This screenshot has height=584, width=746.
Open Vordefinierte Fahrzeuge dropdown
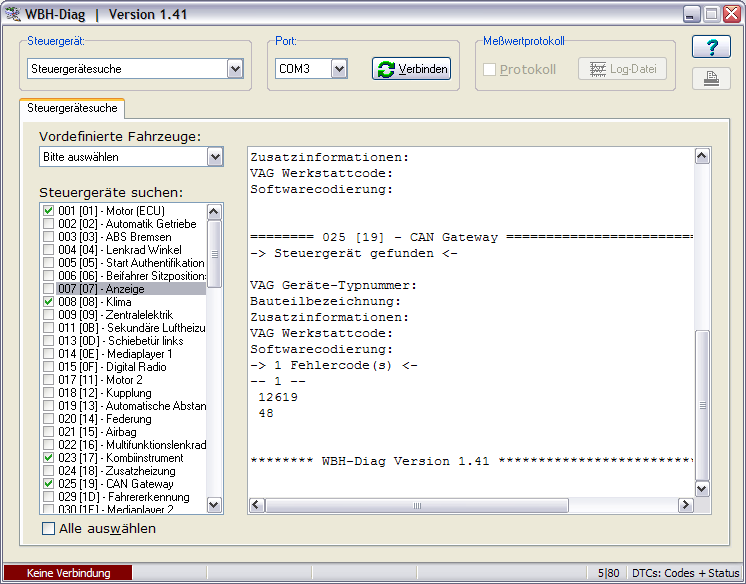[x=215, y=157]
